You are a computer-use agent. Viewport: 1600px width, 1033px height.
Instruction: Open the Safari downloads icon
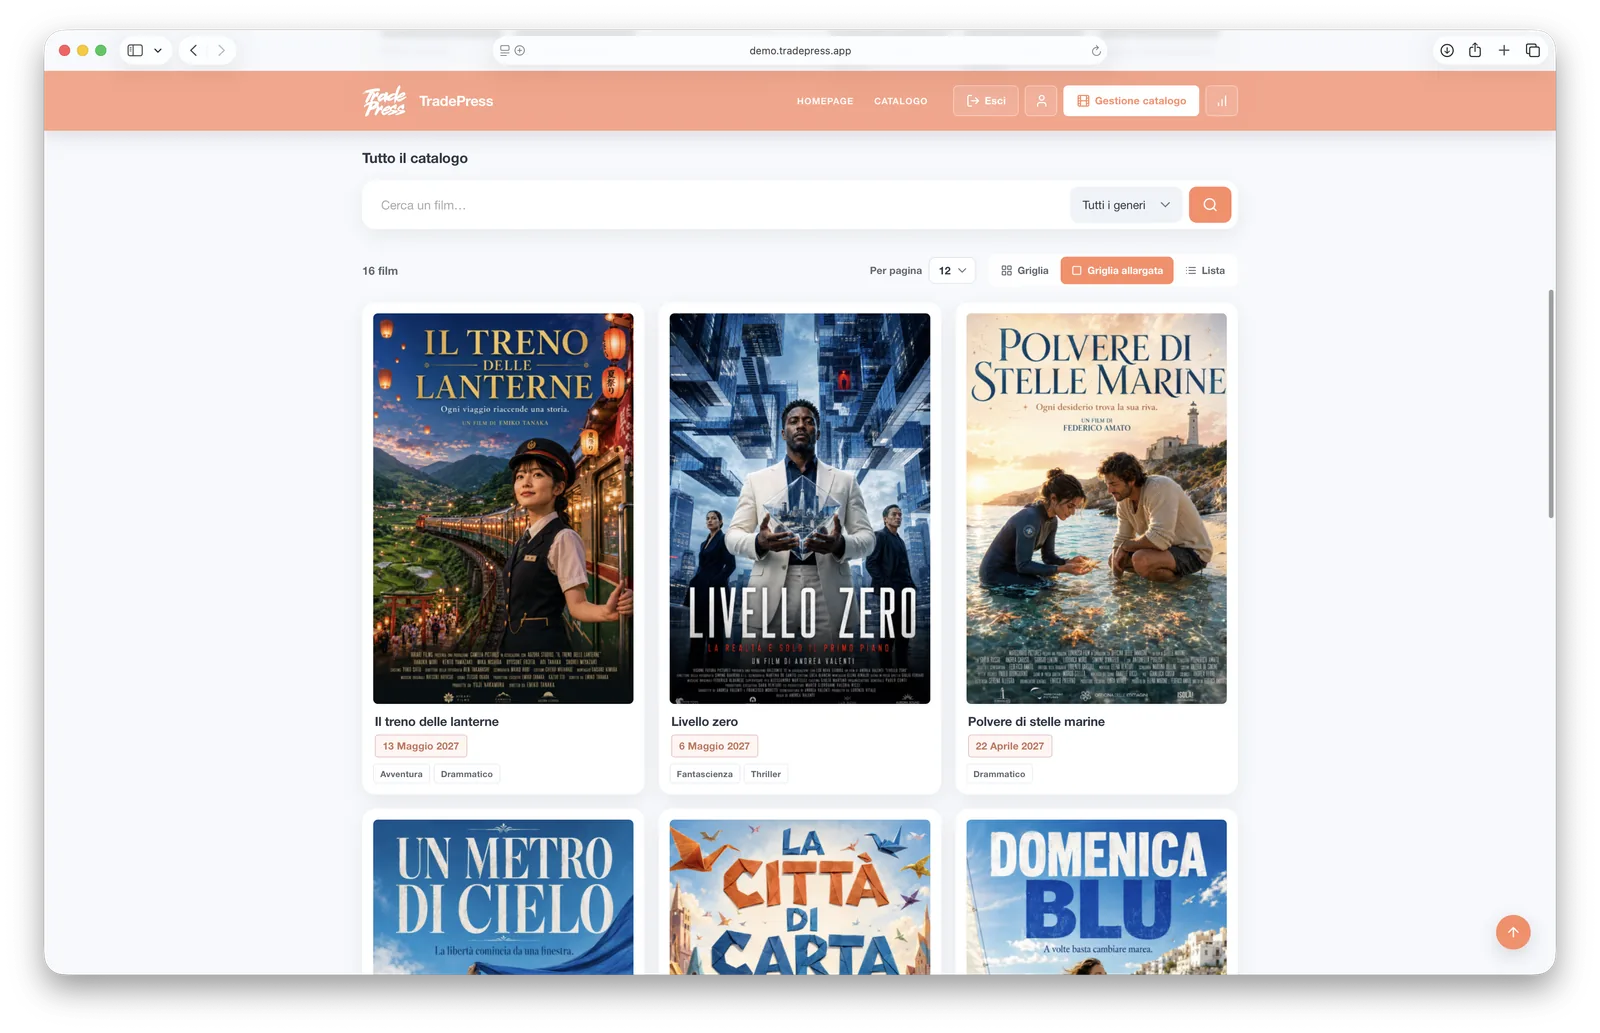(x=1446, y=50)
